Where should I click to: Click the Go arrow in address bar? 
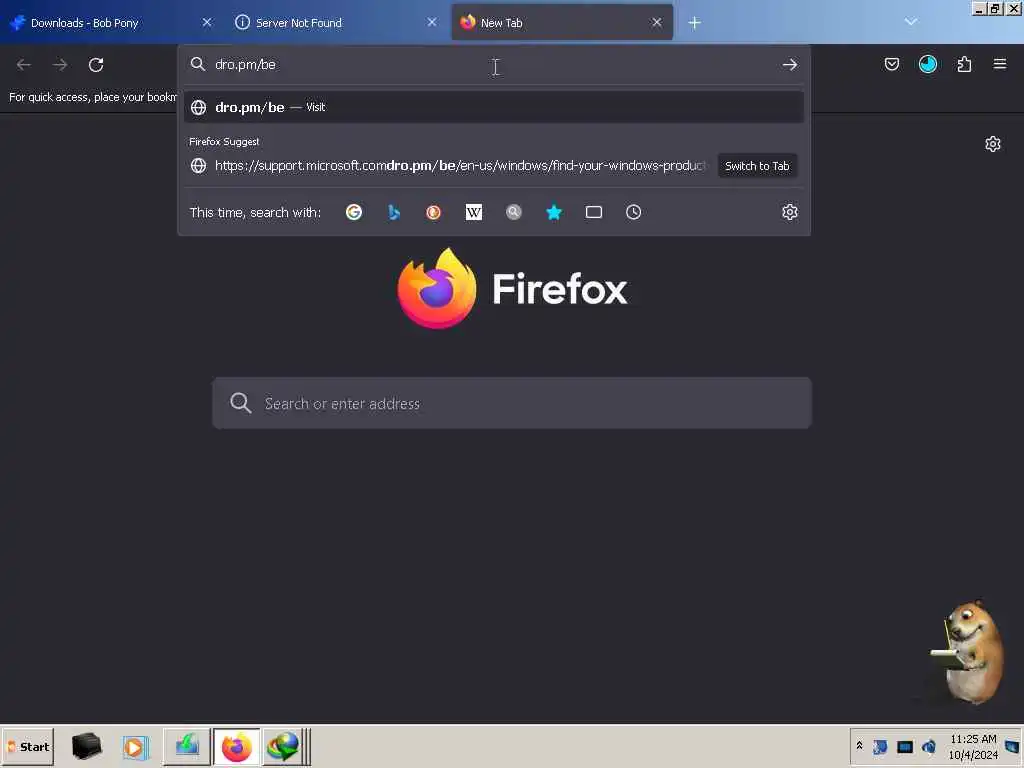click(790, 65)
